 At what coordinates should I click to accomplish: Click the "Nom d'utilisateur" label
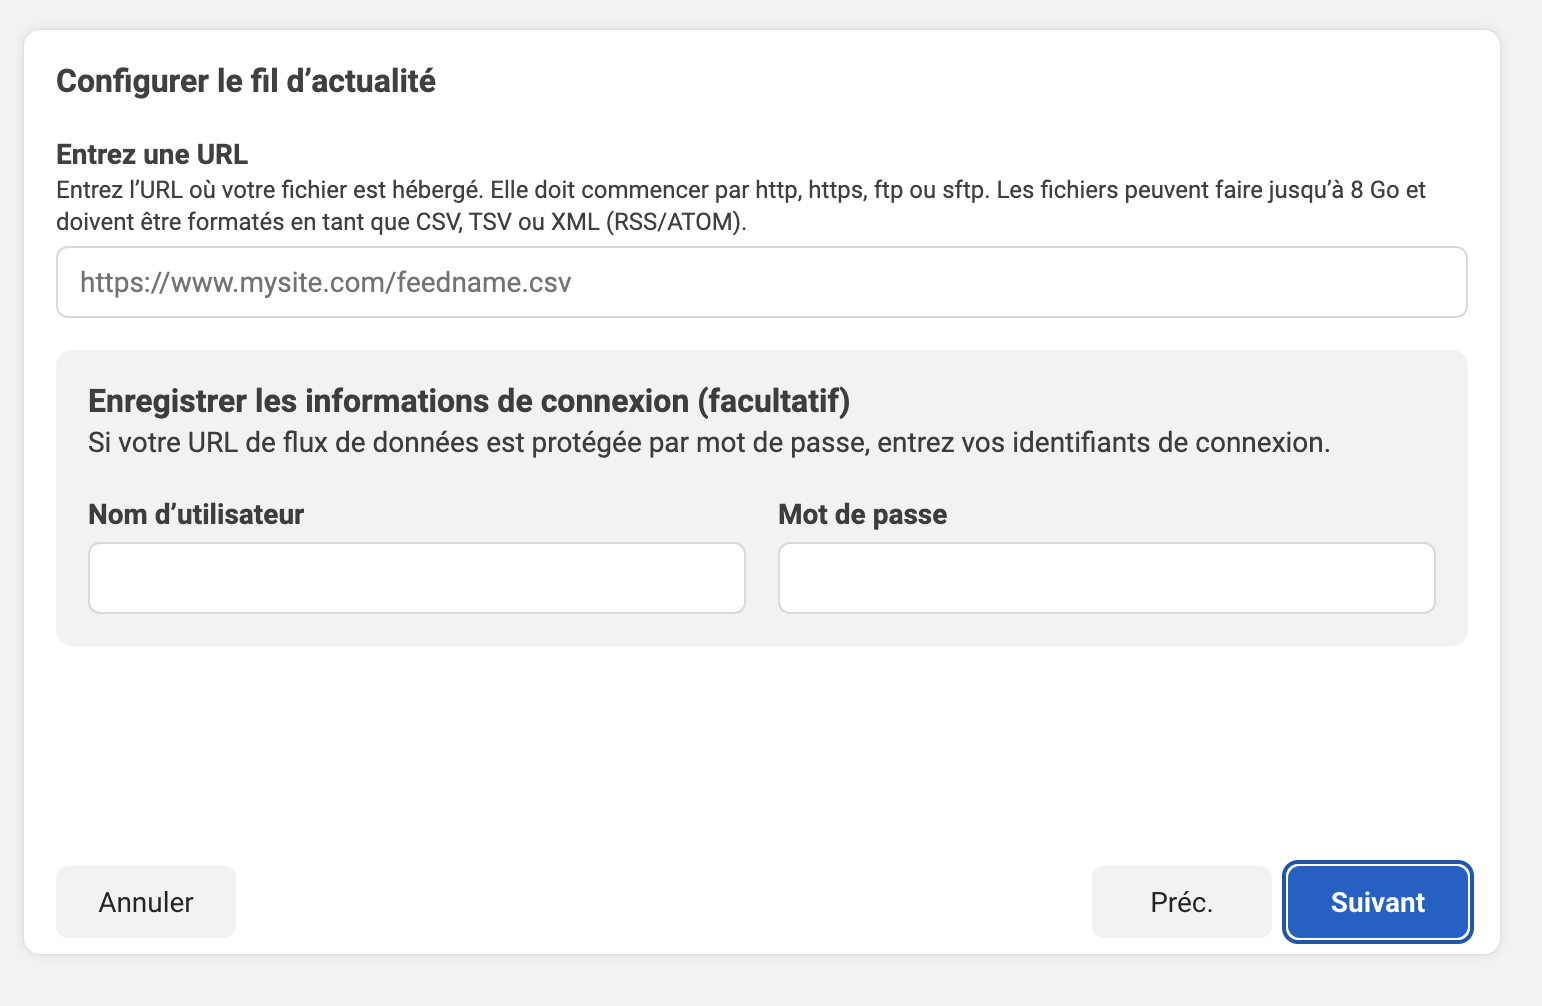click(196, 514)
